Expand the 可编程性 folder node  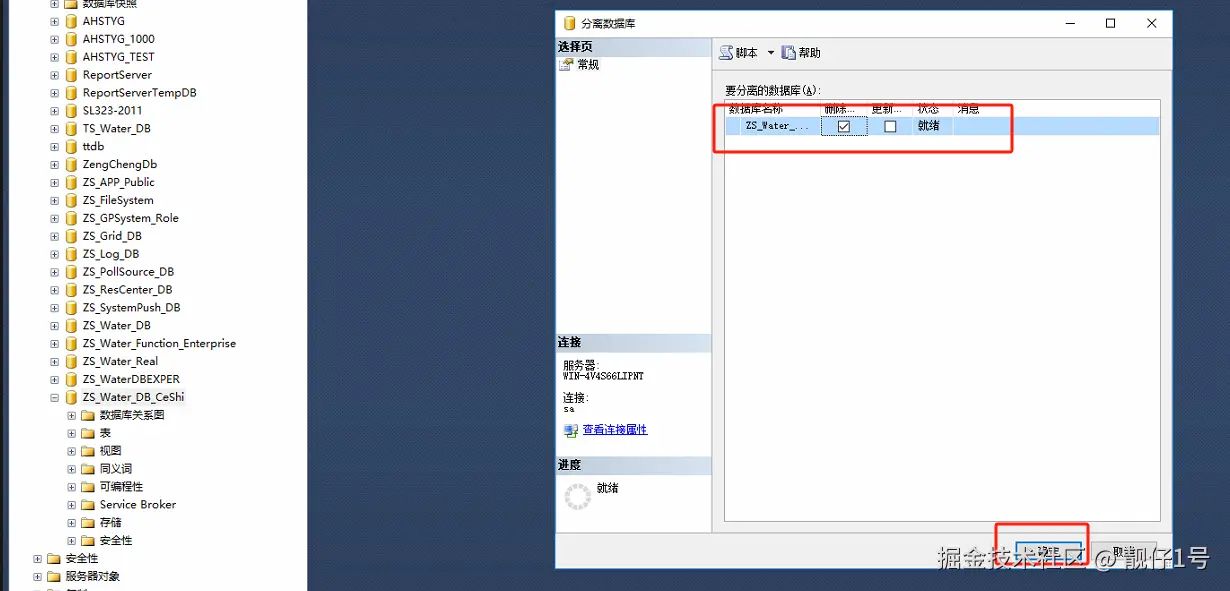72,488
